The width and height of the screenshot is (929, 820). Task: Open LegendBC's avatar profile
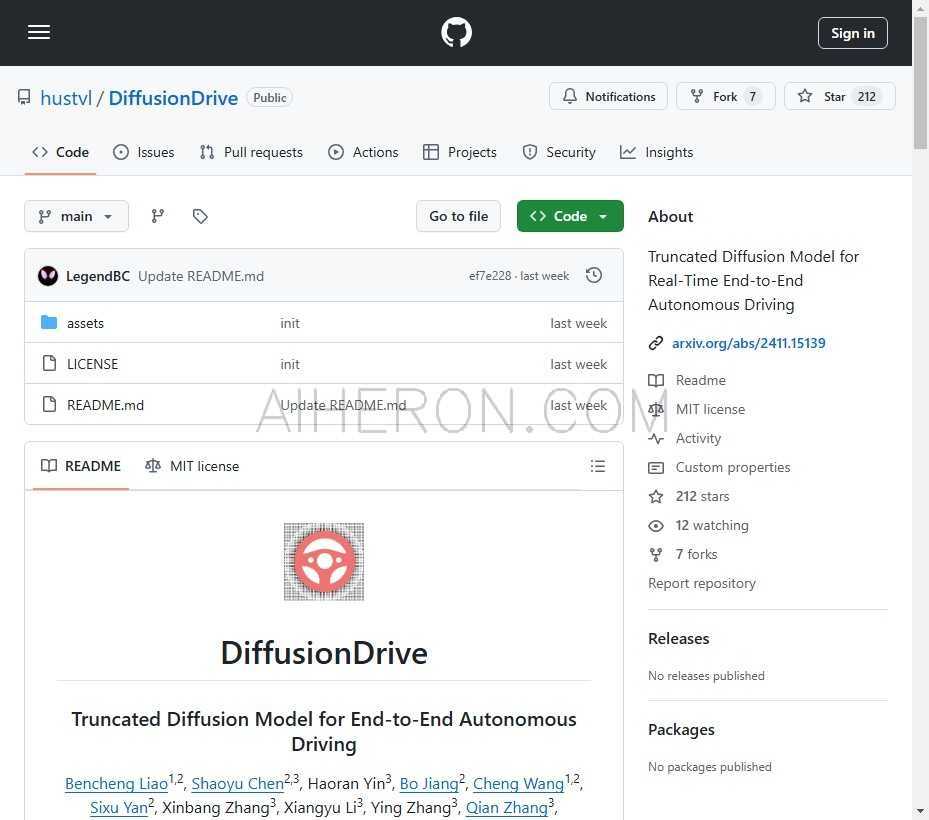point(48,276)
